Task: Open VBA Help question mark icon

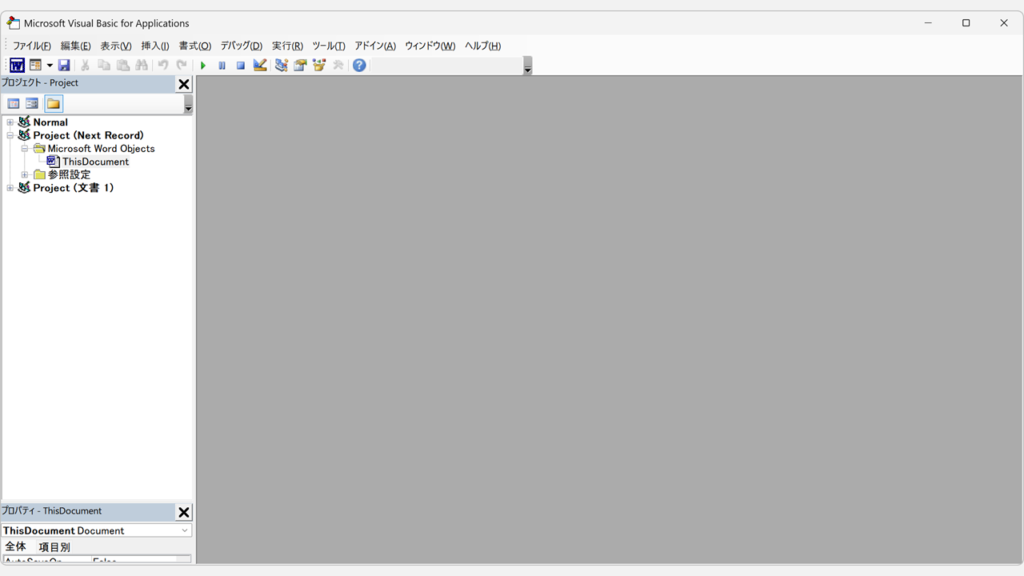Action: pos(359,65)
